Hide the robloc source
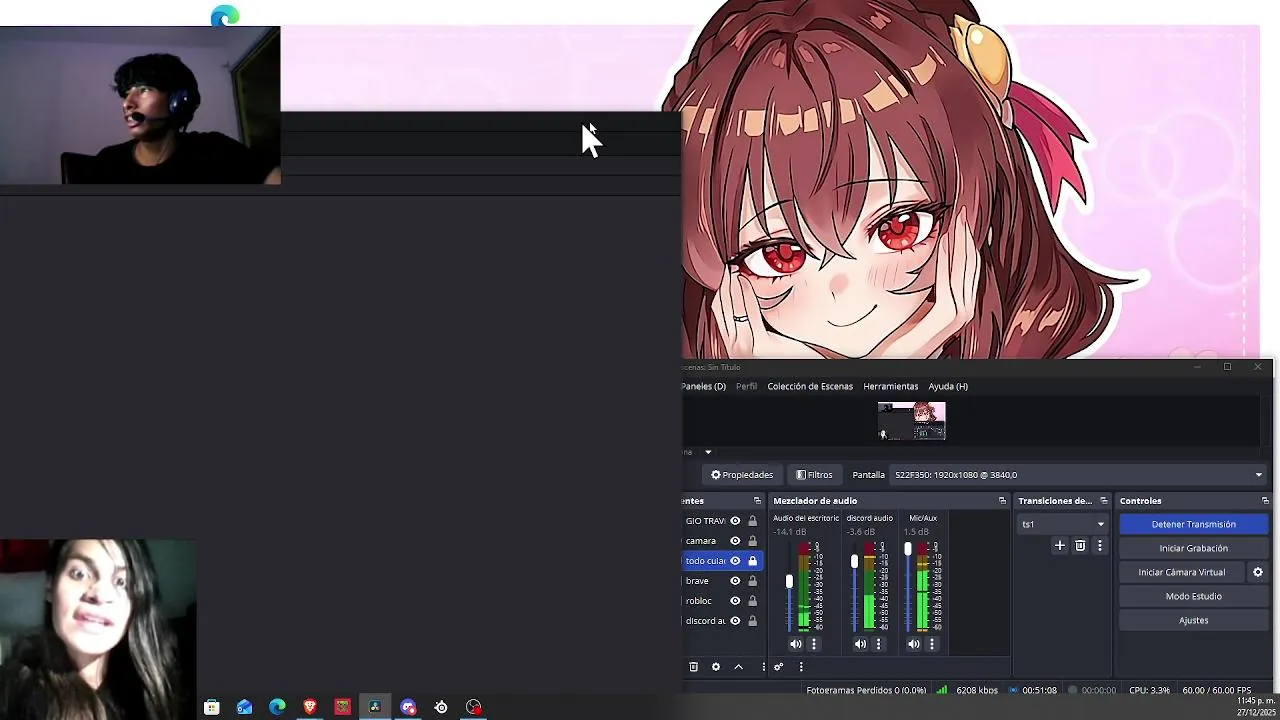 (735, 600)
